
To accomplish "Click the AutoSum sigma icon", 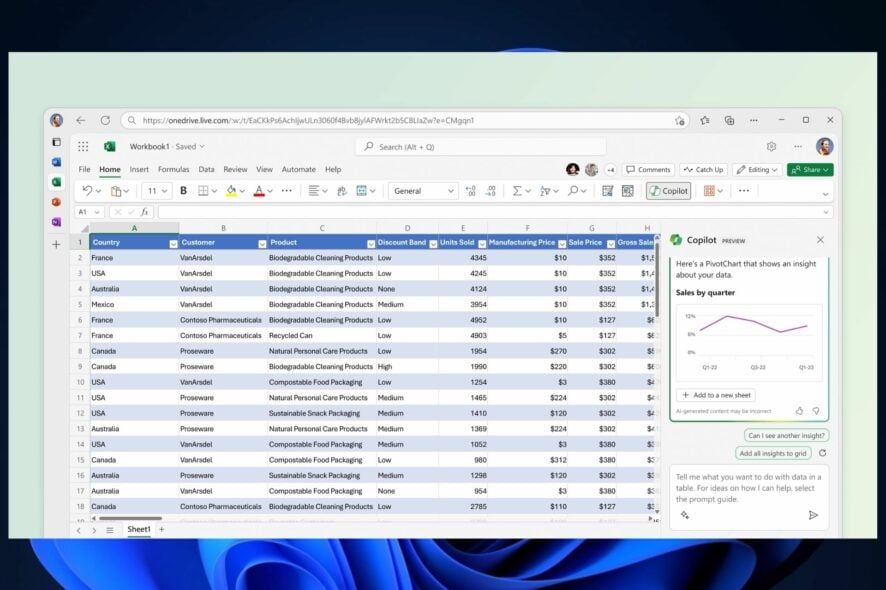I will 517,191.
